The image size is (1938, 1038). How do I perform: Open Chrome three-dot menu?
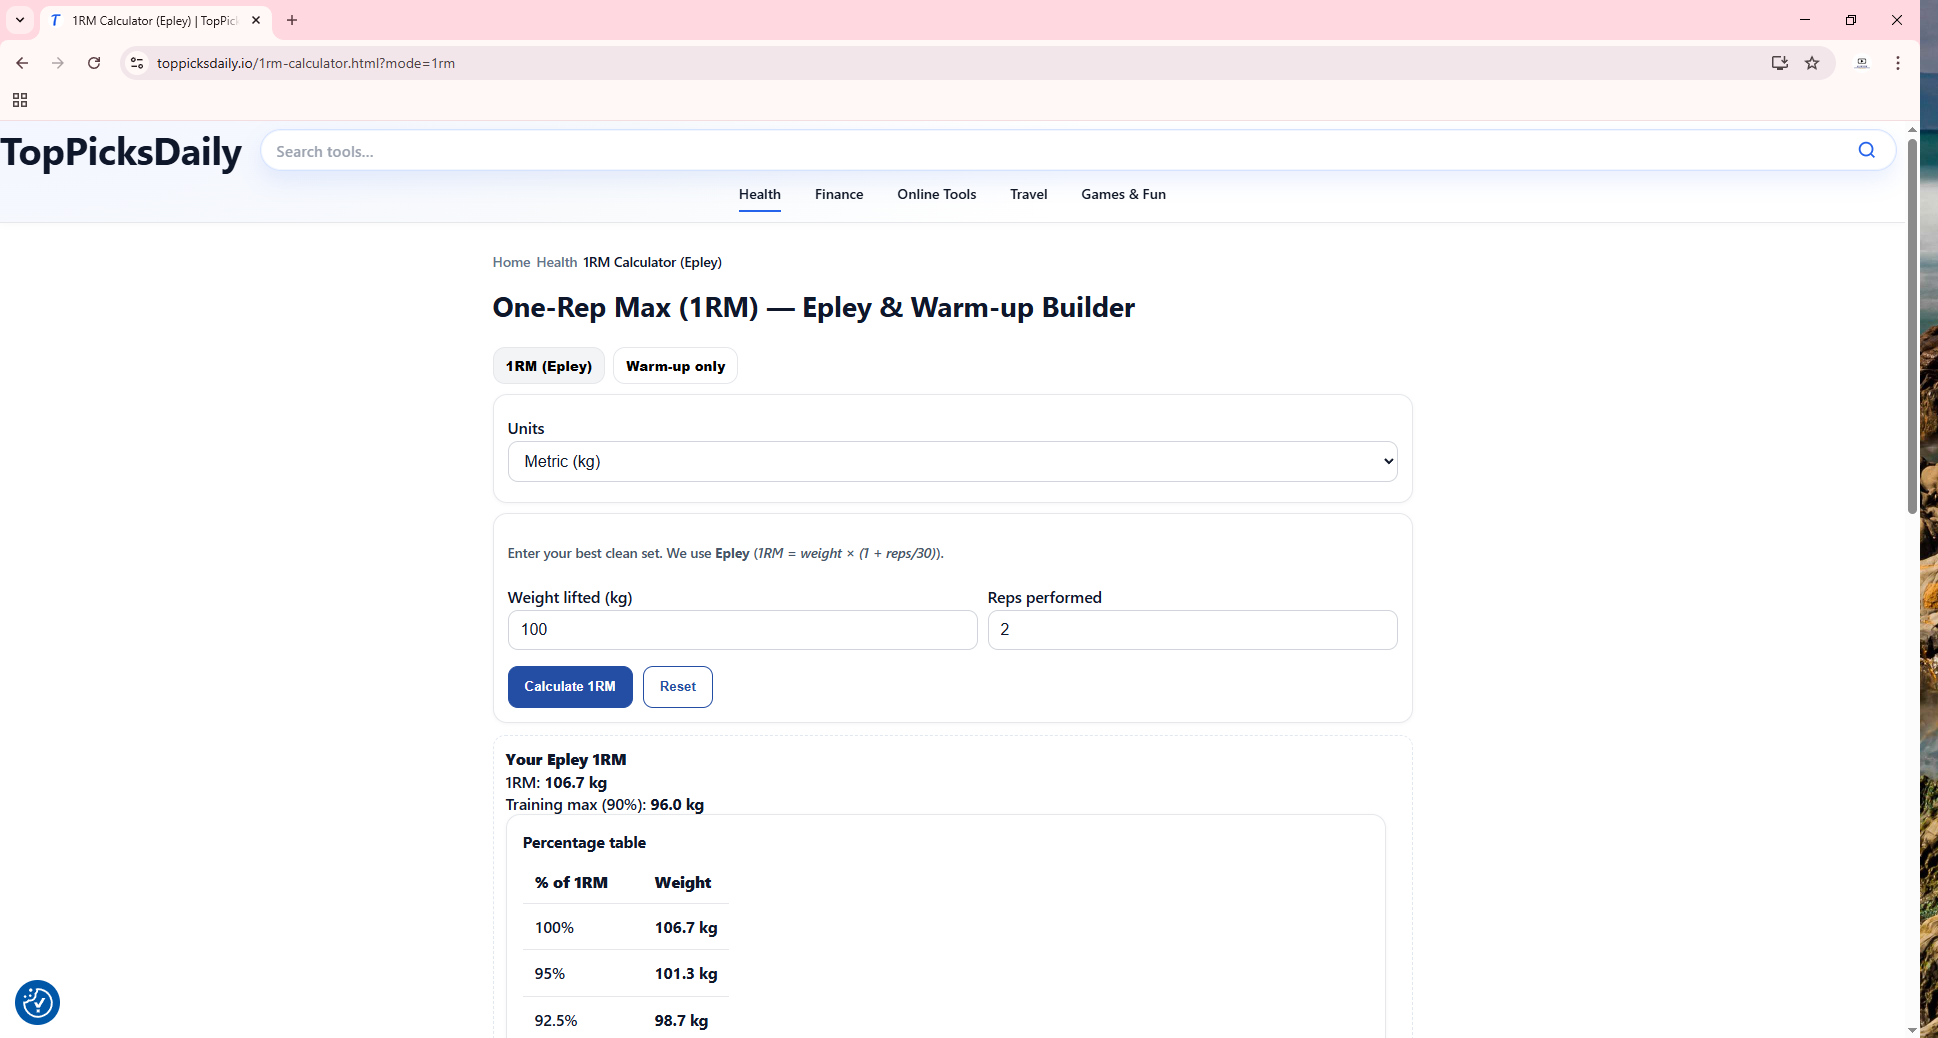coord(1897,63)
